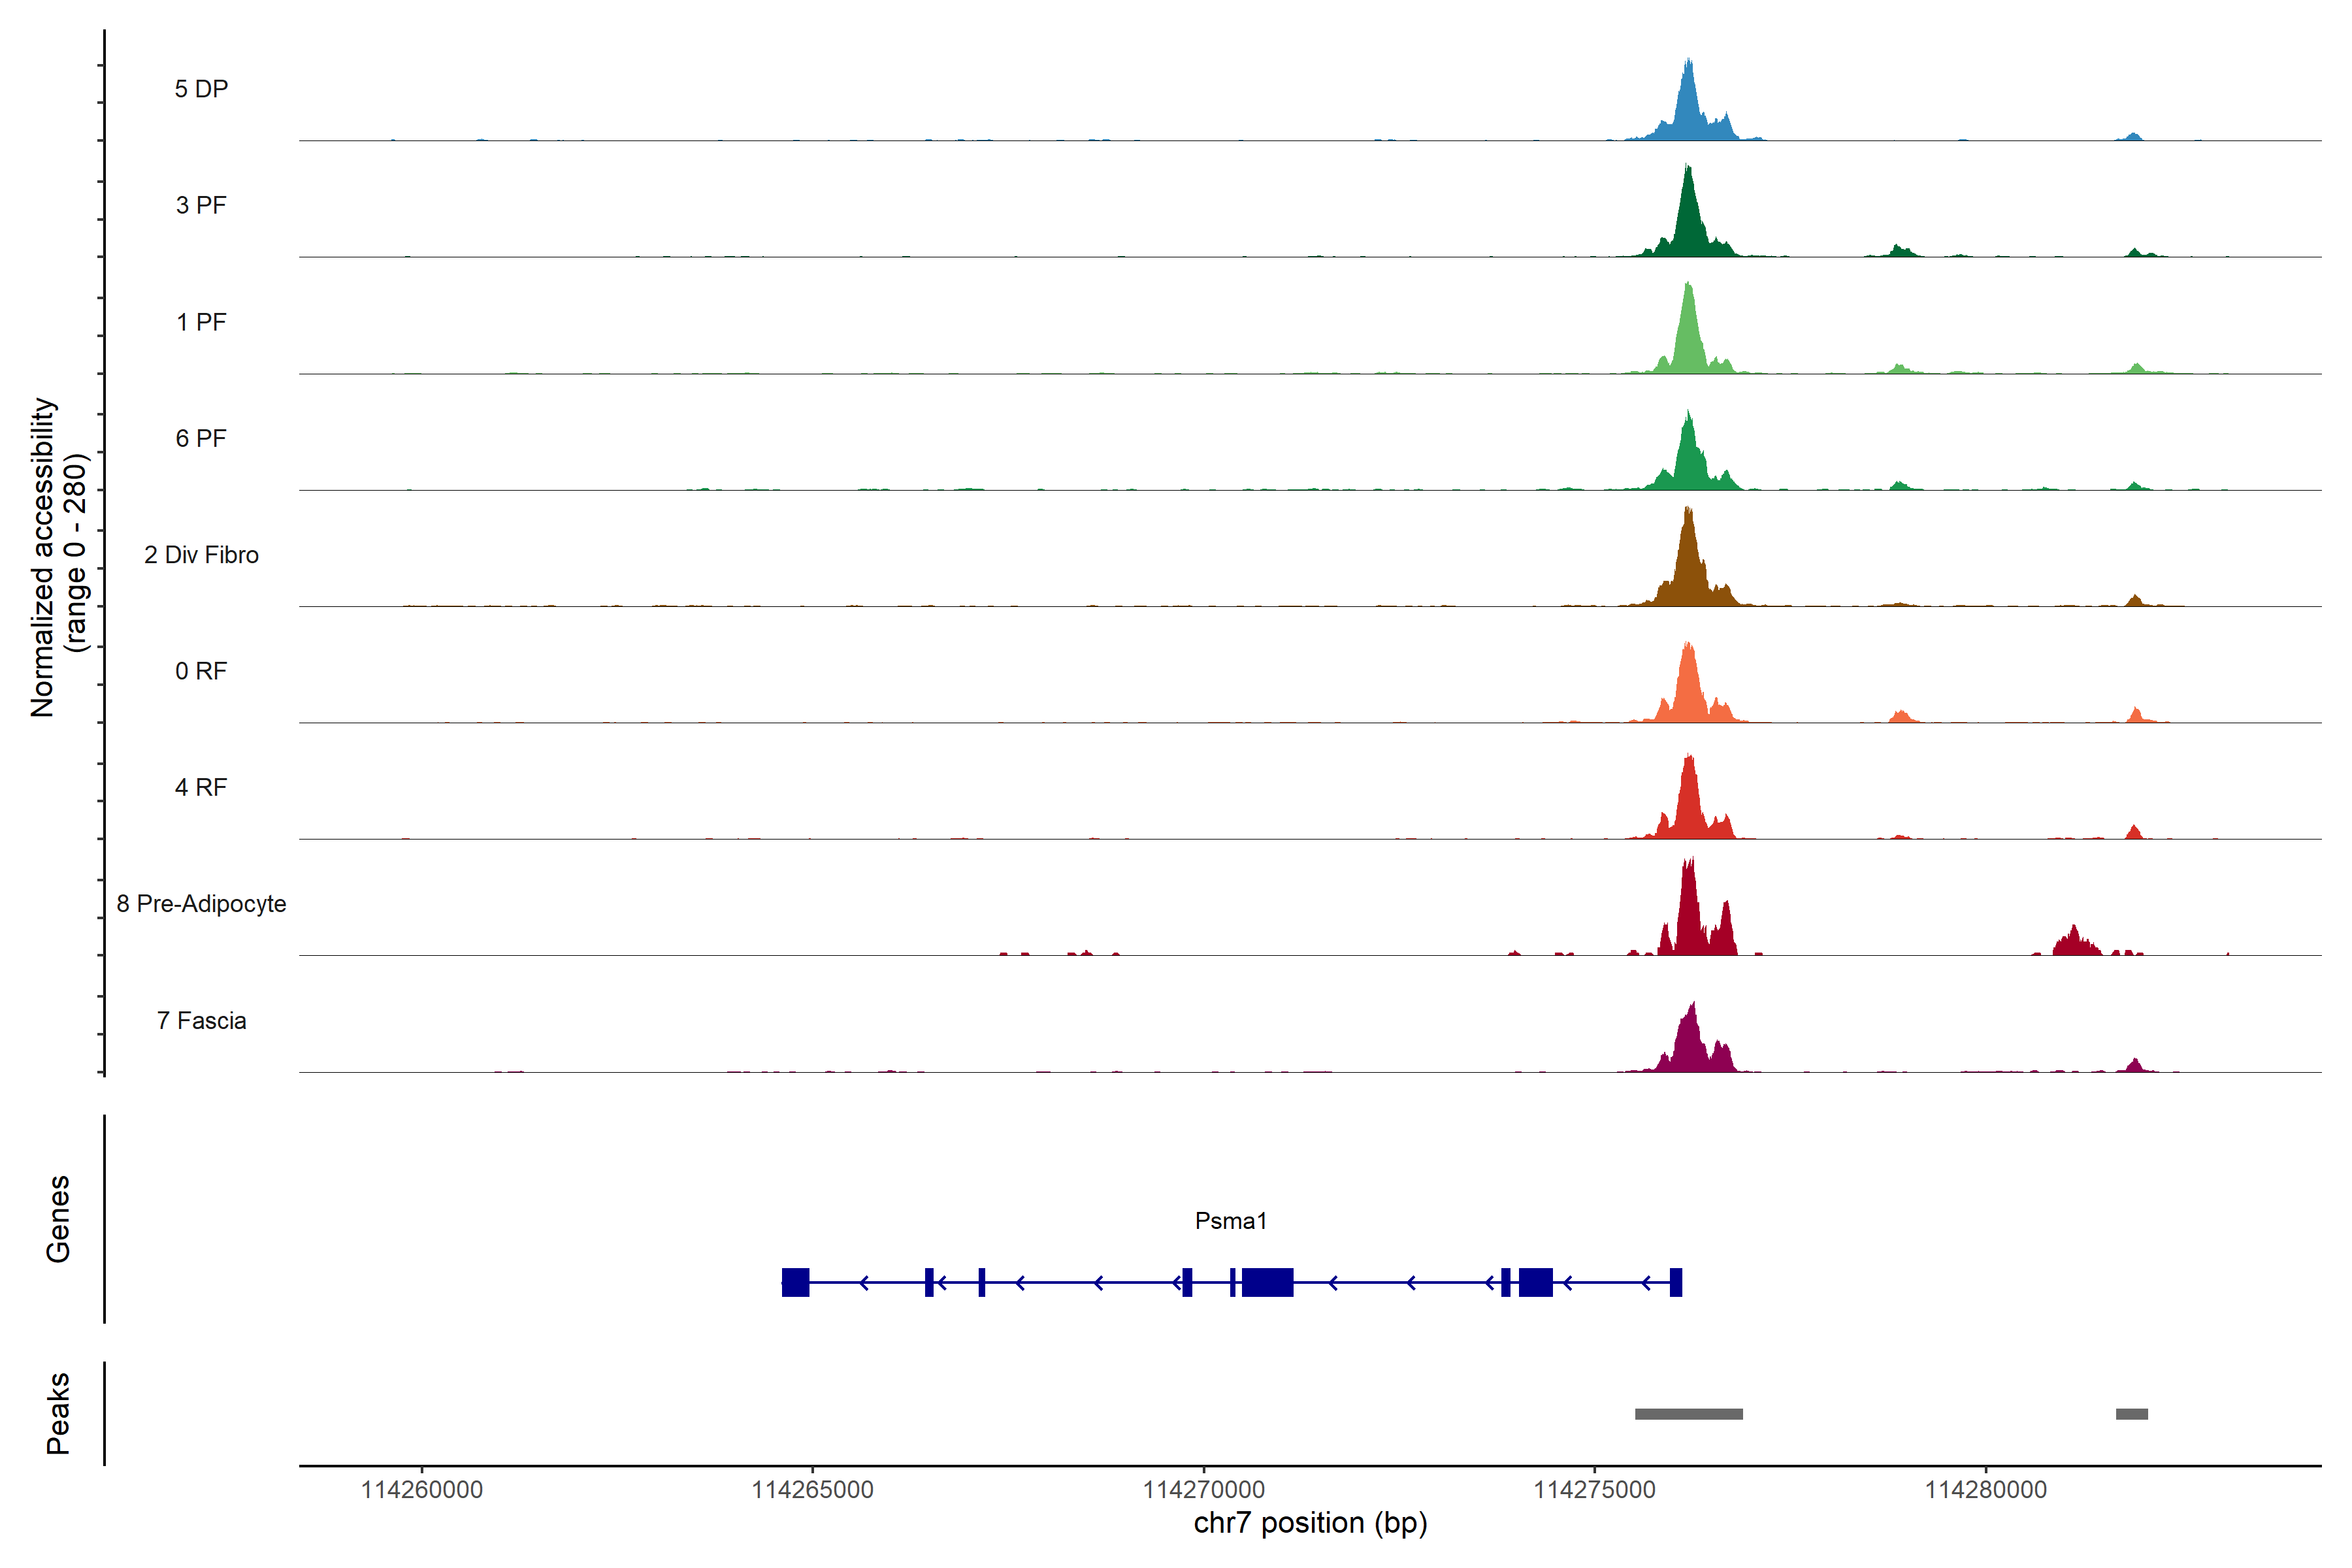Click the Psma1 gene name label
Image resolution: width=2352 pixels, height=1568 pixels.
tap(1230, 1220)
